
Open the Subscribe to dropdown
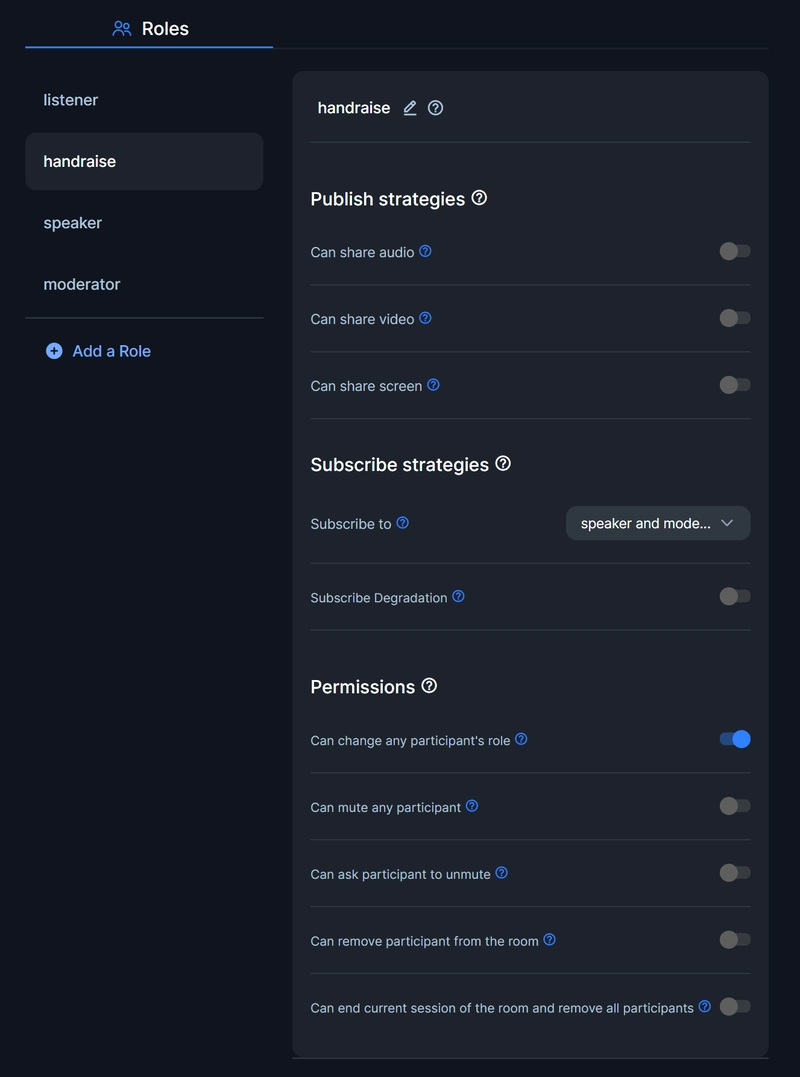(658, 523)
